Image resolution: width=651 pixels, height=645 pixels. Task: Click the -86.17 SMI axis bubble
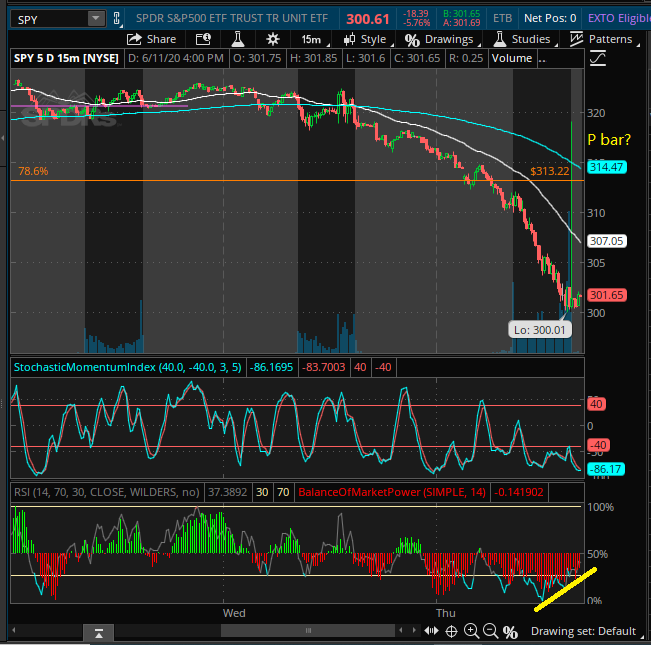tap(606, 469)
